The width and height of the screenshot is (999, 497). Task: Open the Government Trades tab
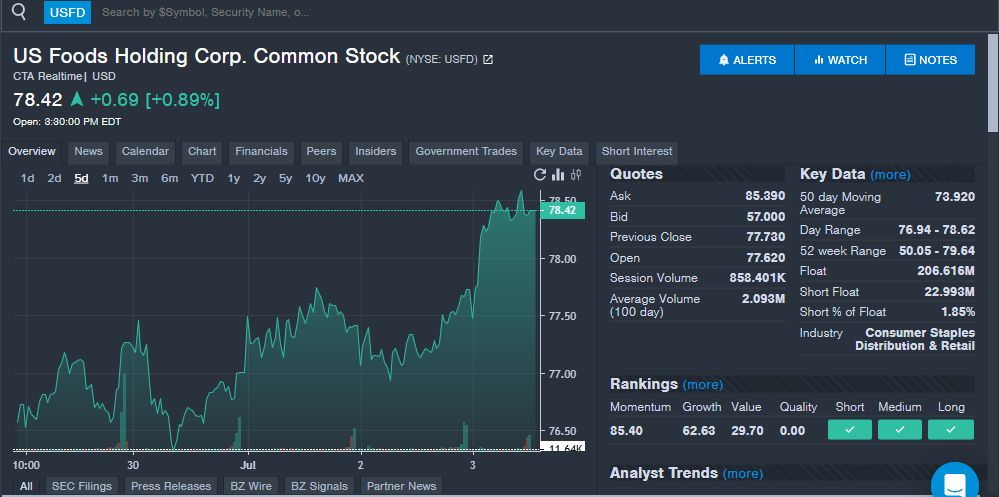(x=466, y=152)
